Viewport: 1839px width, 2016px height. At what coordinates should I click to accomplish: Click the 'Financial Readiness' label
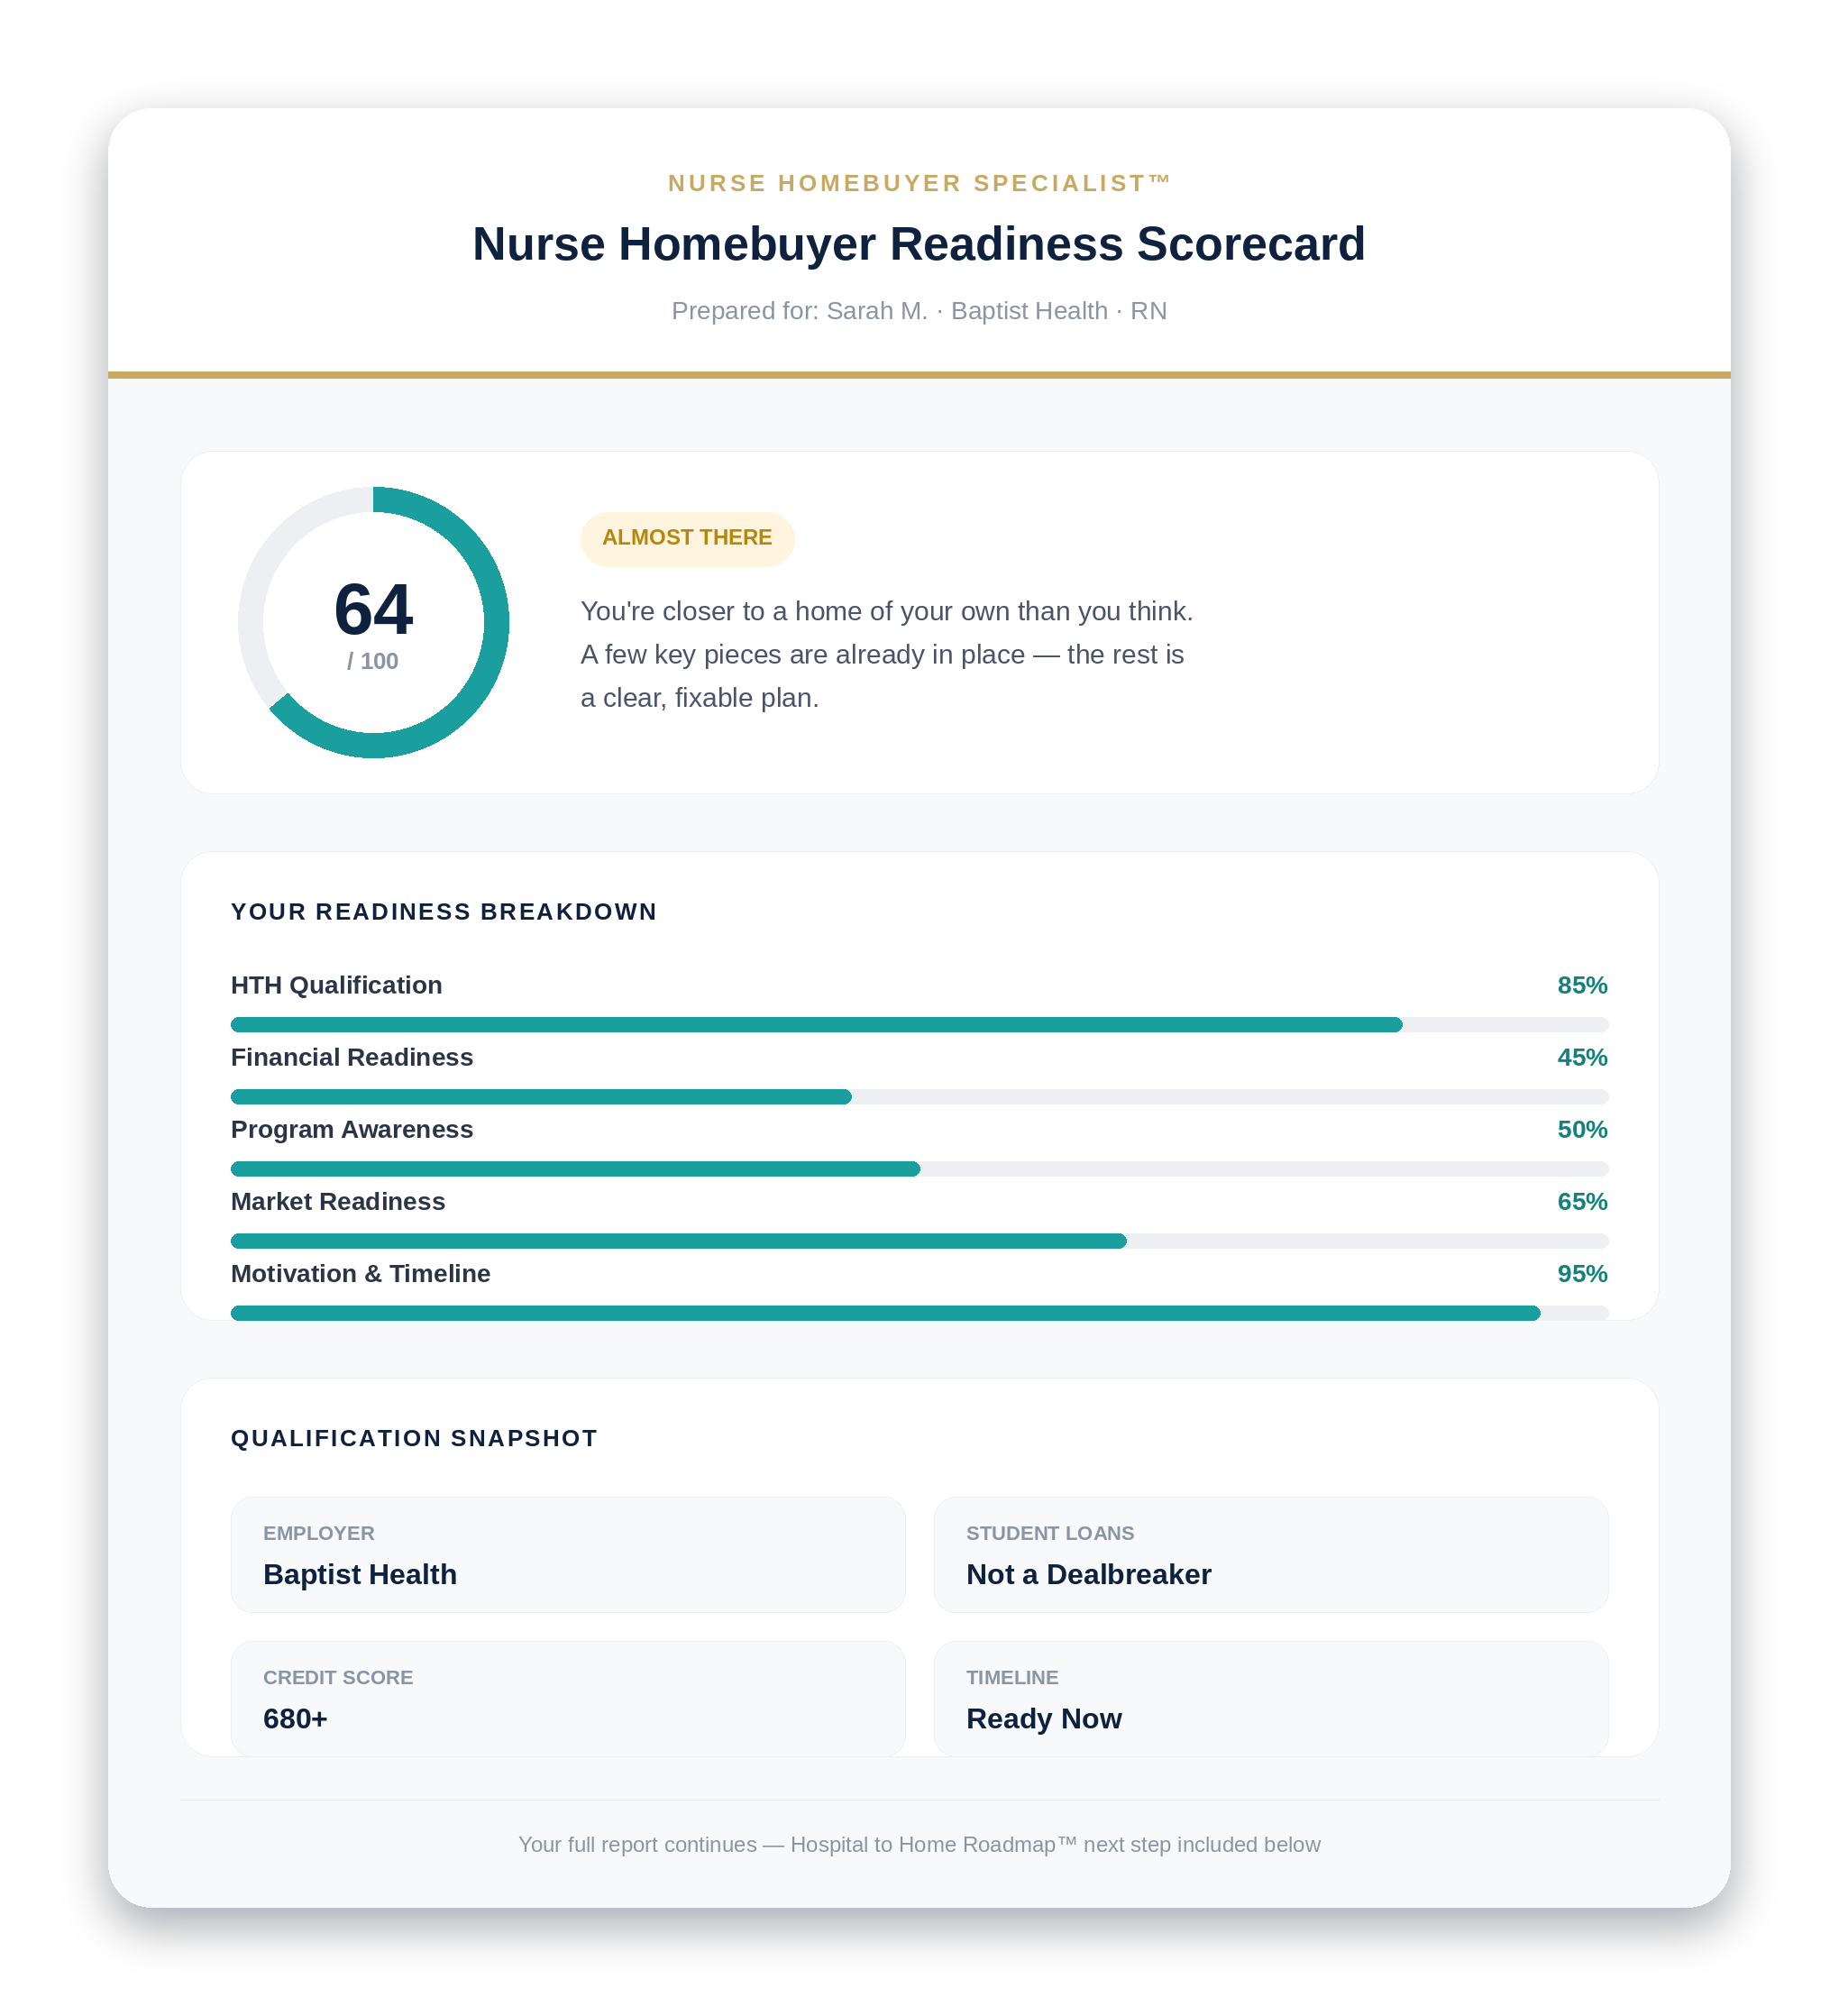point(352,1057)
